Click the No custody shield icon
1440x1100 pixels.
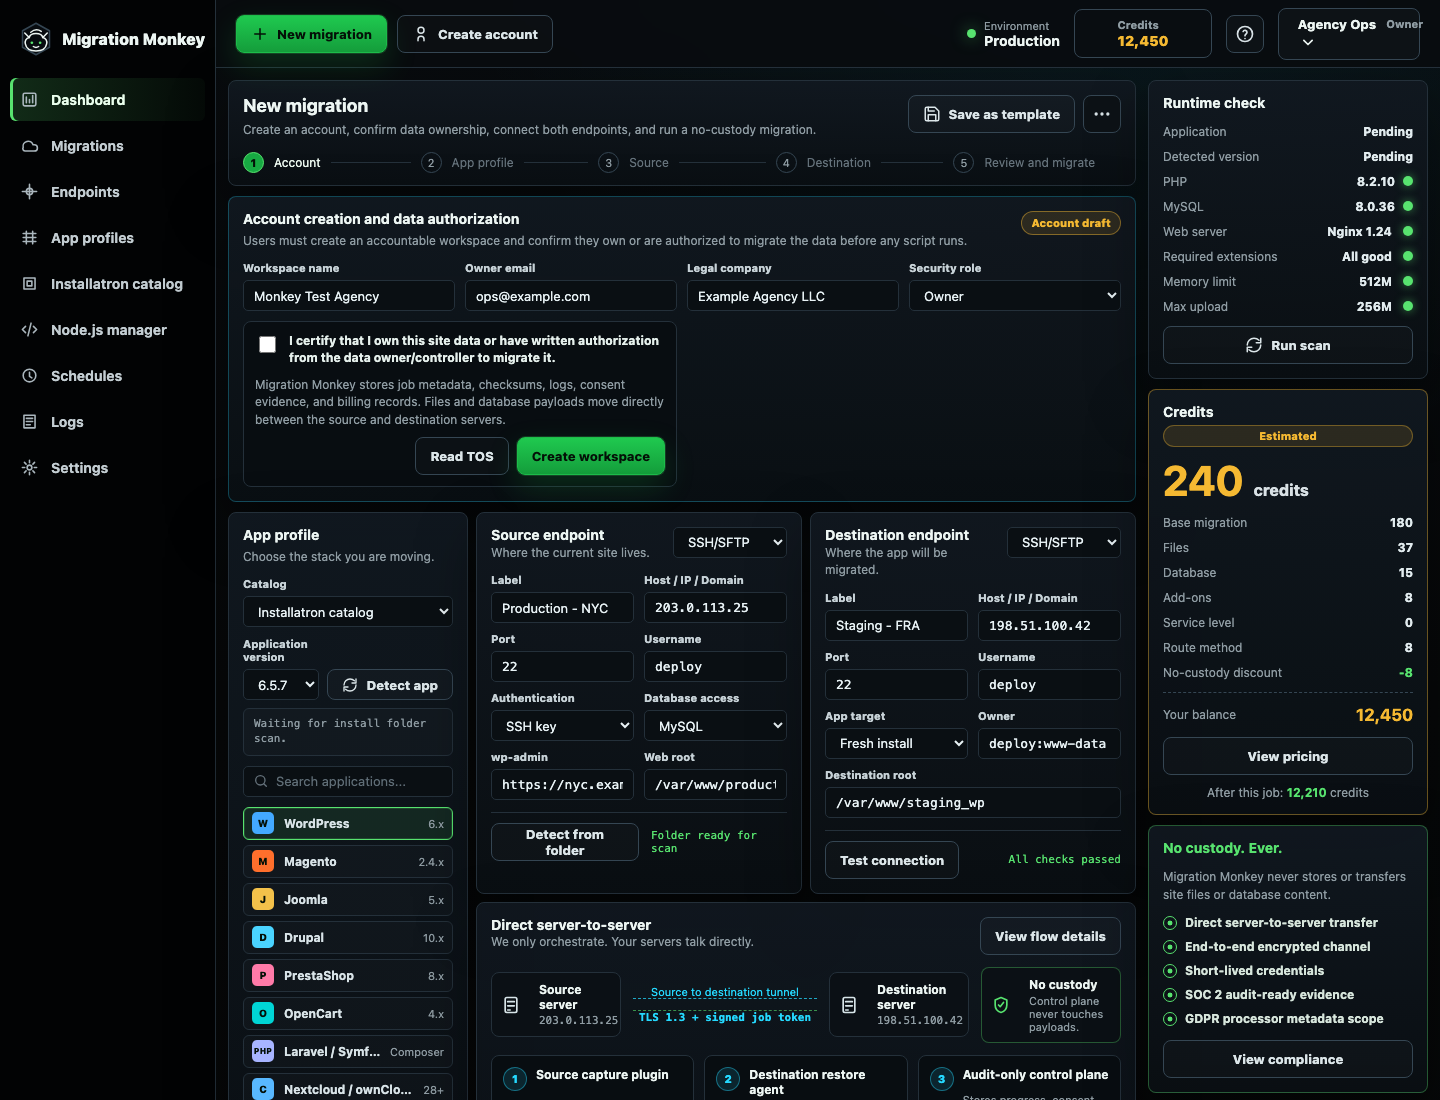click(x=1001, y=1005)
